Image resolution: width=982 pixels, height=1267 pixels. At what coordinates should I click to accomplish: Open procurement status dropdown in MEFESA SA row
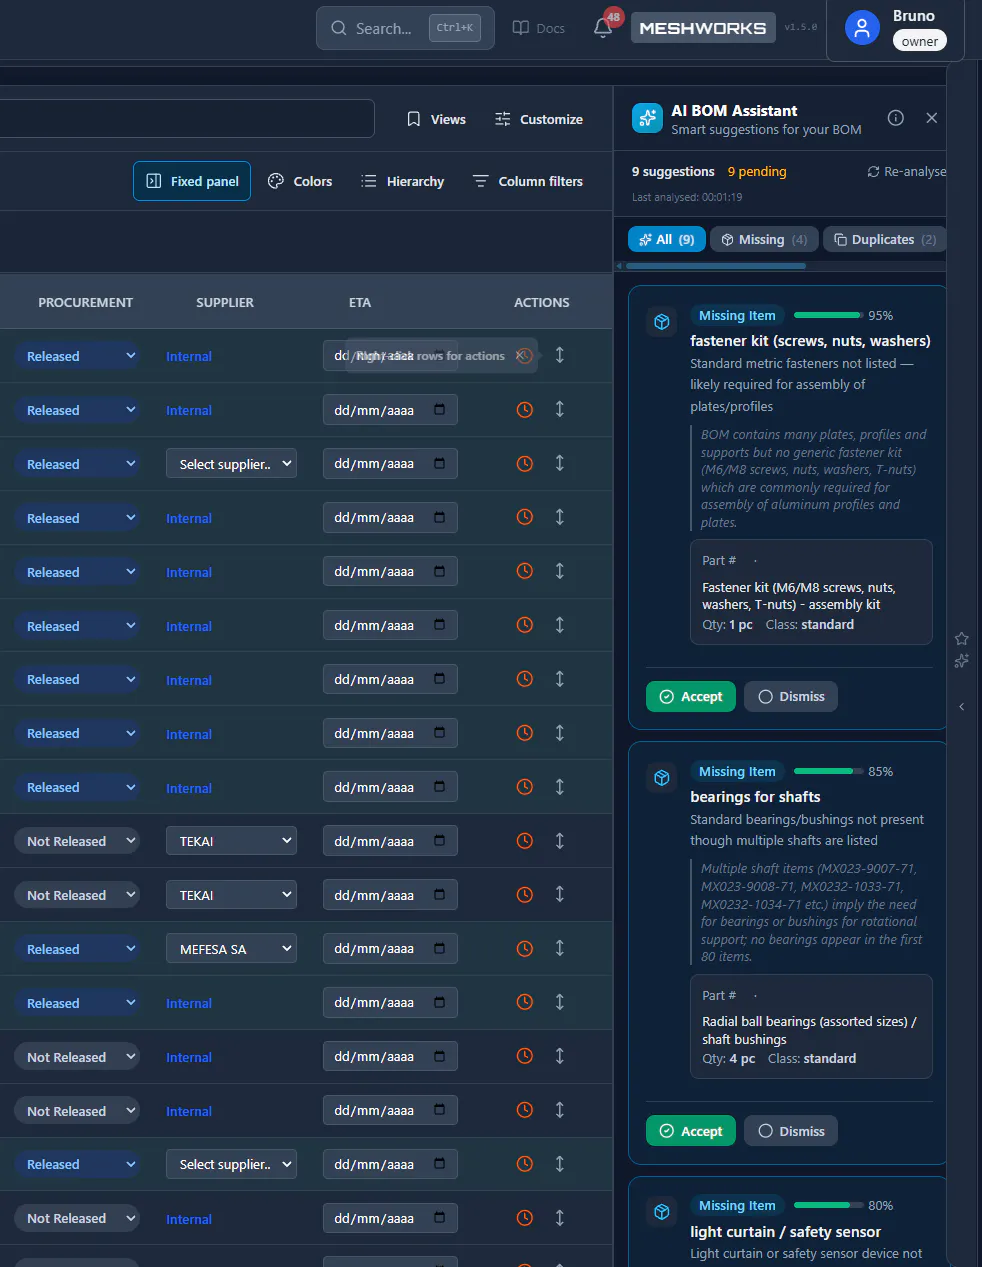(x=77, y=949)
